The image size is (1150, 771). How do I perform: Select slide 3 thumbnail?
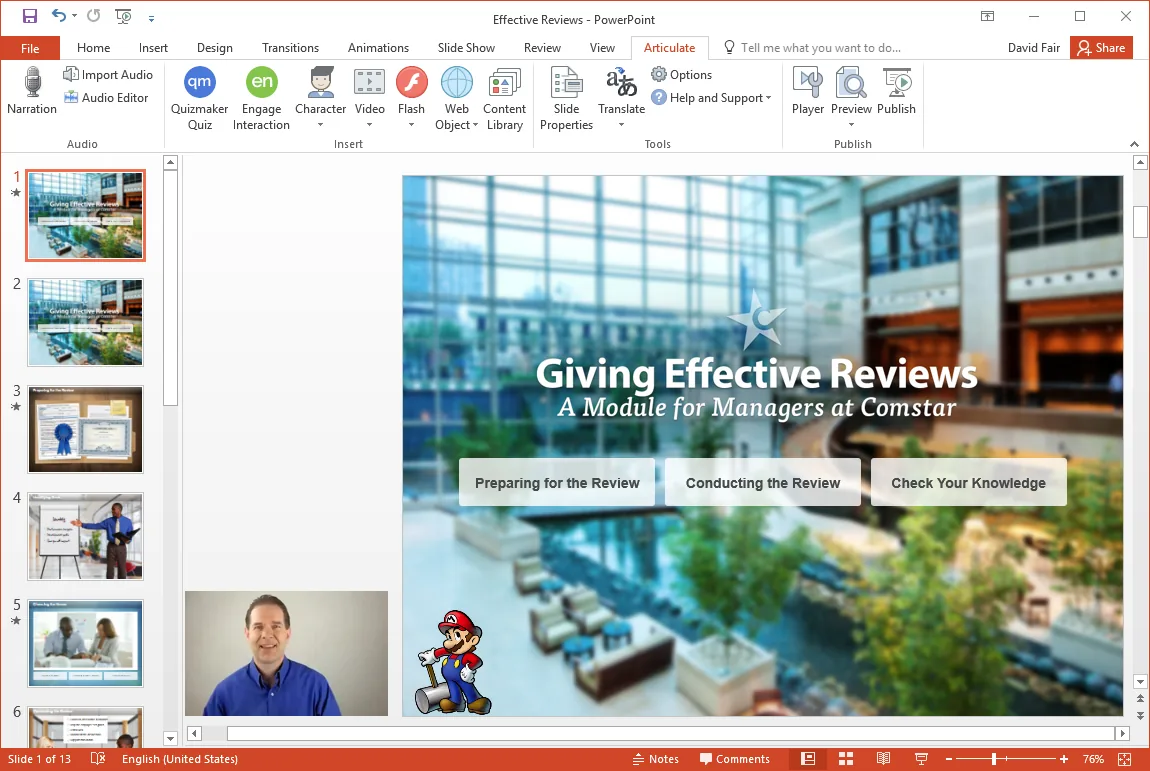pos(85,429)
